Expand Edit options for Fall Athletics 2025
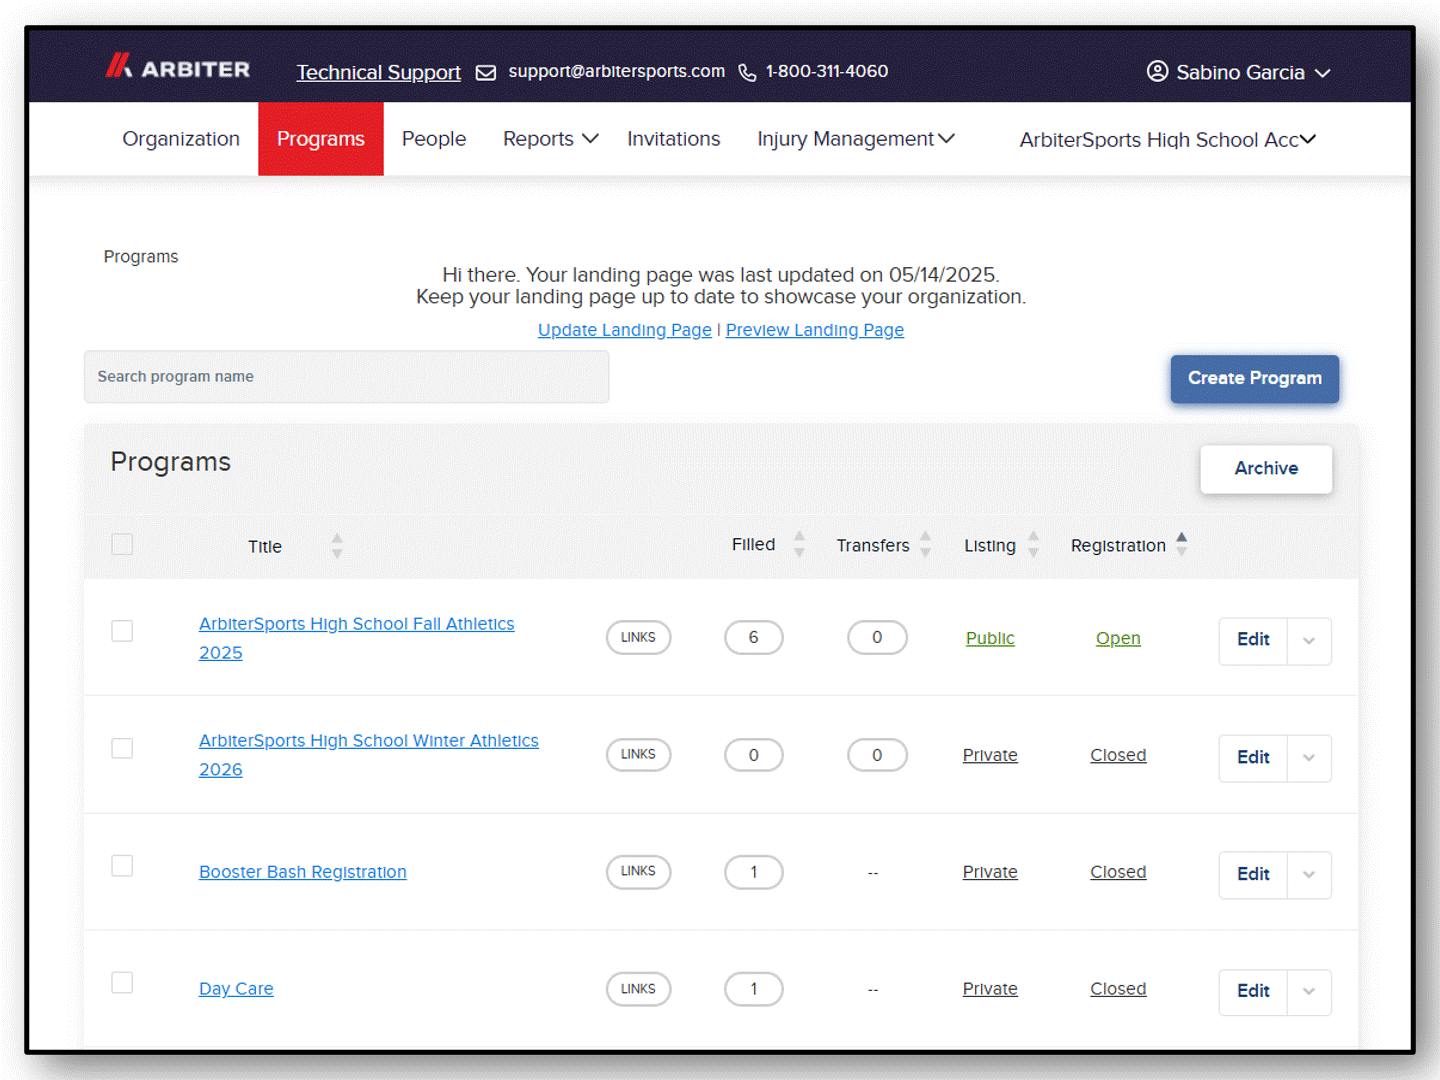1440x1080 pixels. [1309, 641]
